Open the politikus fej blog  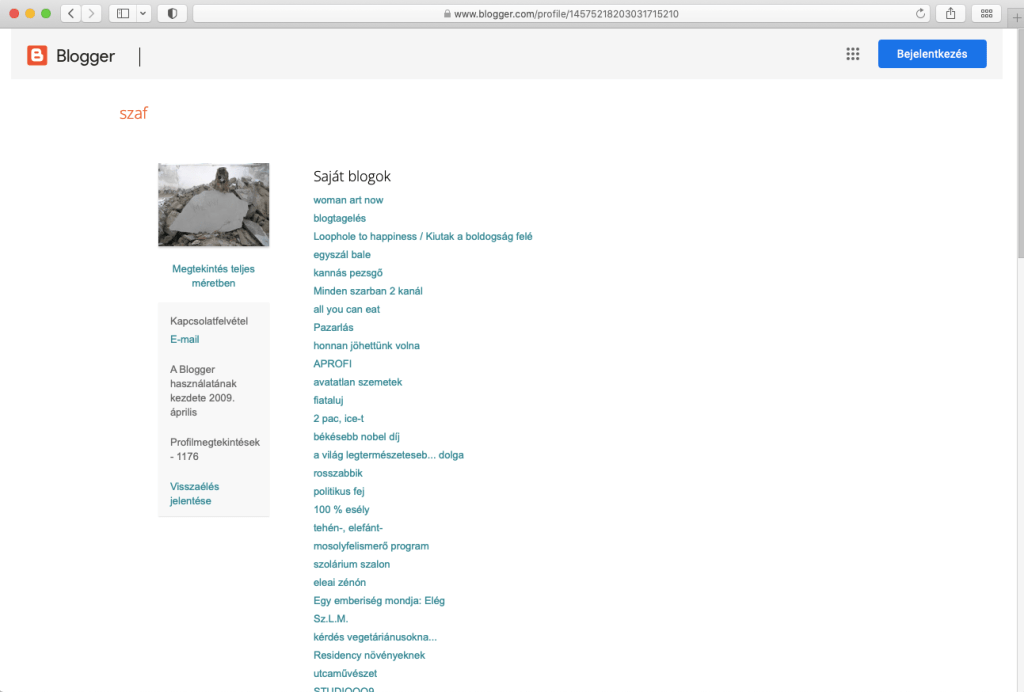pos(339,492)
